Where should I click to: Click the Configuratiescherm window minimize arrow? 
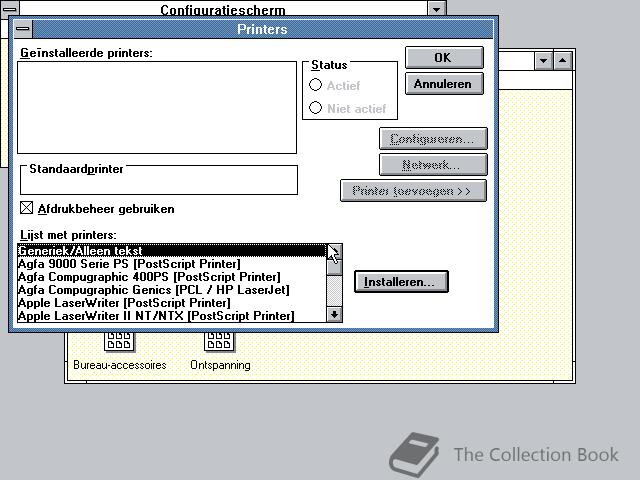[436, 8]
